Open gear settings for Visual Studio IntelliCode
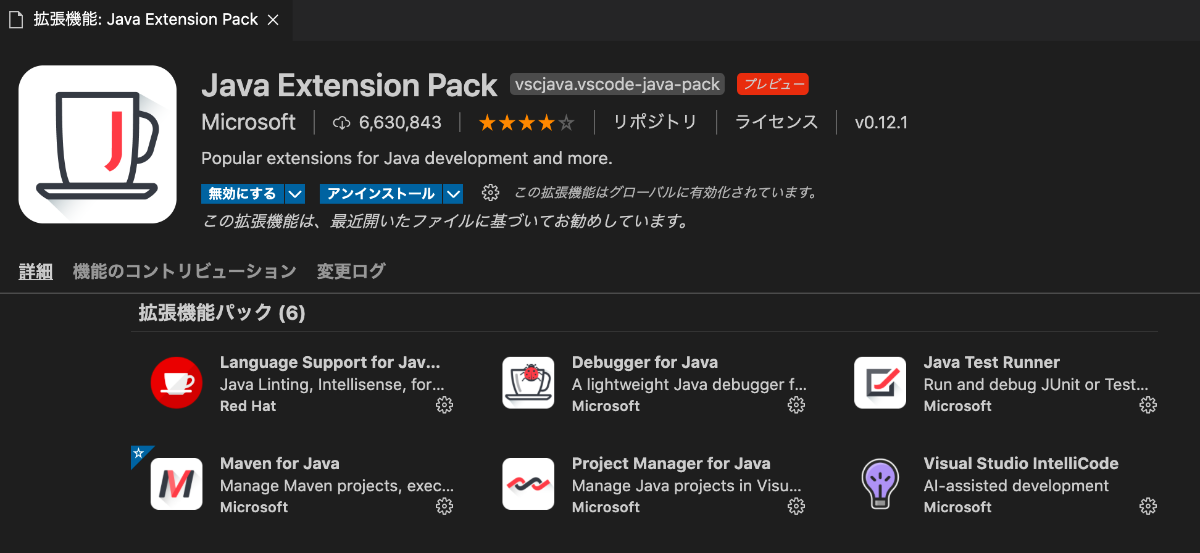Image resolution: width=1200 pixels, height=553 pixels. pos(1148,506)
